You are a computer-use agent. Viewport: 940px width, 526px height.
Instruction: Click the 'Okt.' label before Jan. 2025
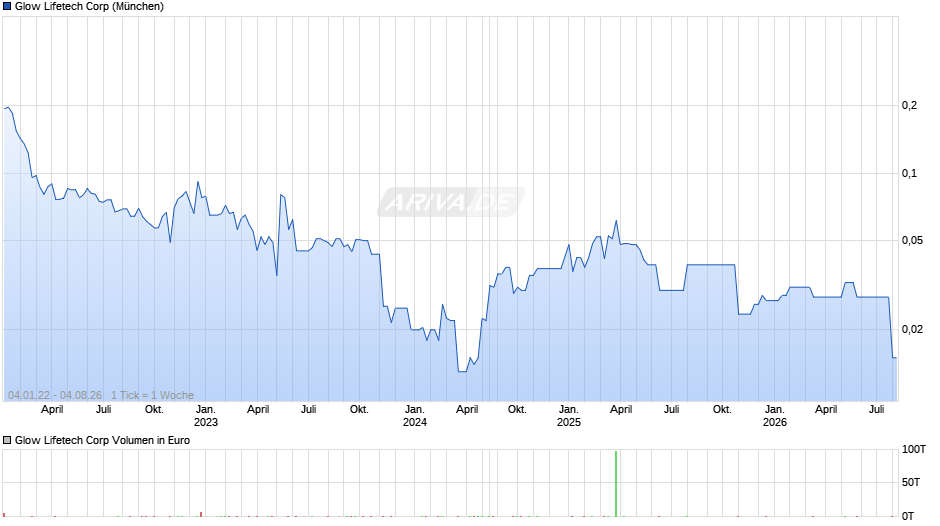[x=517, y=409]
